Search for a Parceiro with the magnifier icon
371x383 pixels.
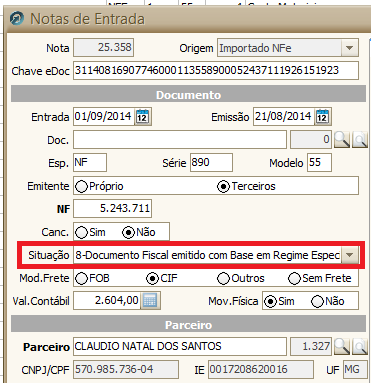coord(342,347)
